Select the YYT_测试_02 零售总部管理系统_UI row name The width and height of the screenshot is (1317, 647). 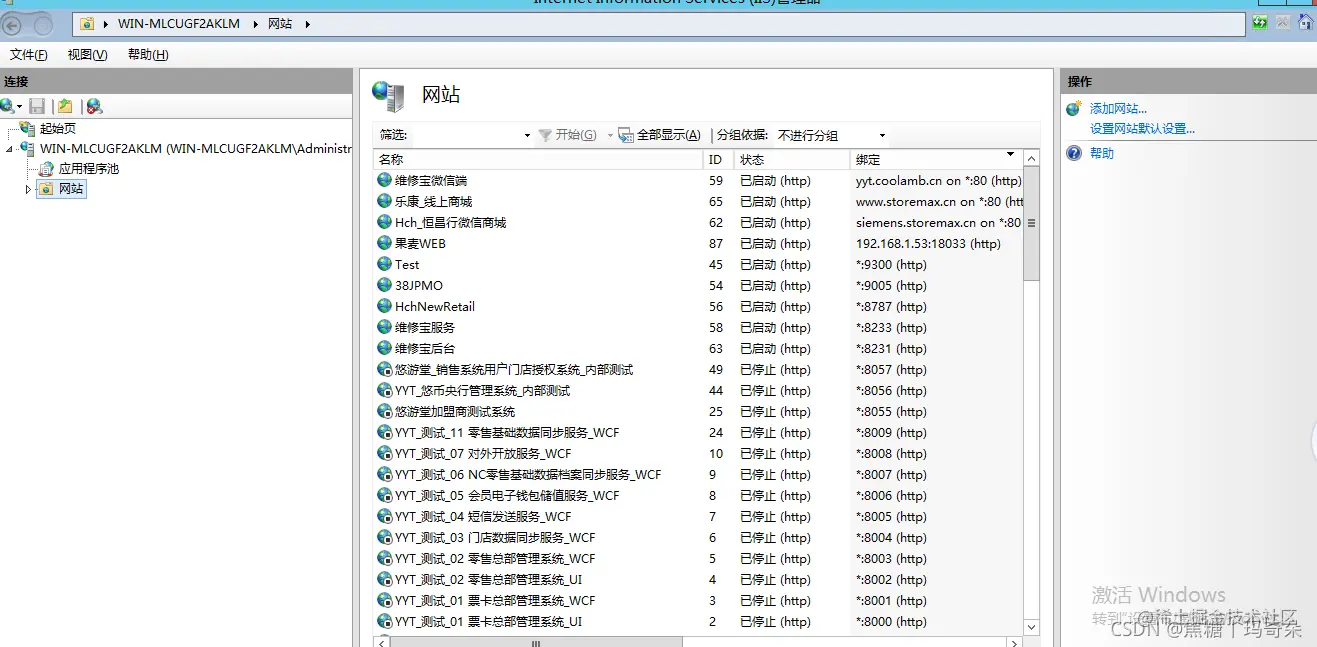click(x=488, y=579)
